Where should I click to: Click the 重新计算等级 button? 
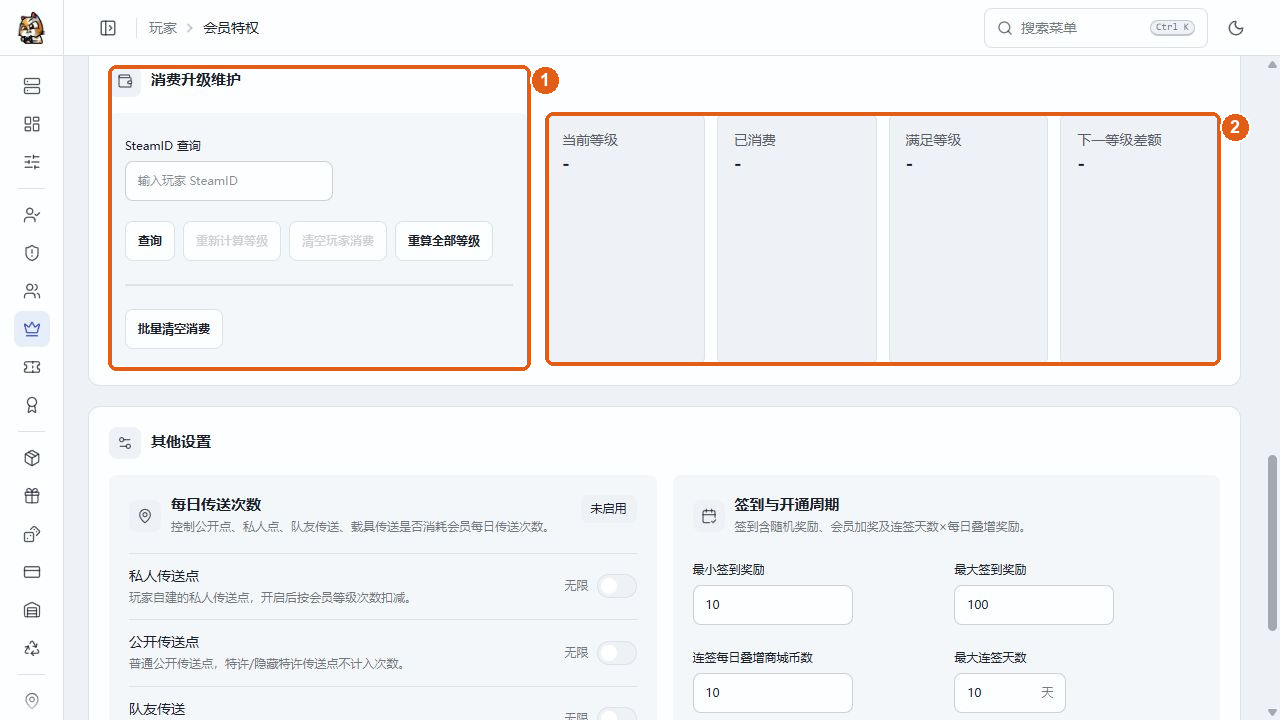click(232, 241)
